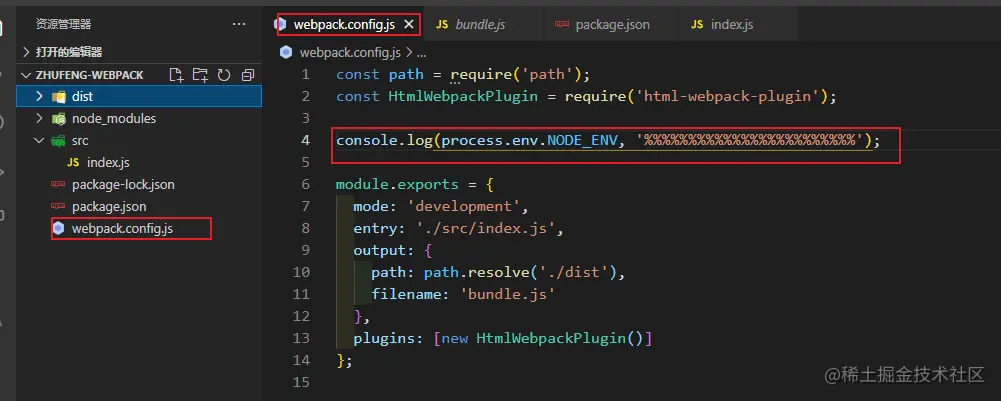This screenshot has width=1001, height=401.
Task: Collapse the src folder
Action: coord(39,140)
